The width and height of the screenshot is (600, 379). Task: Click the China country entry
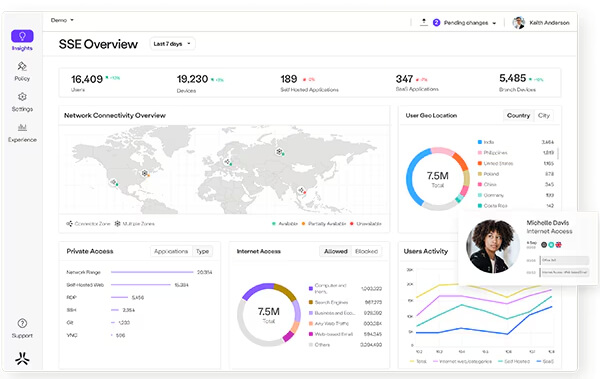point(515,184)
